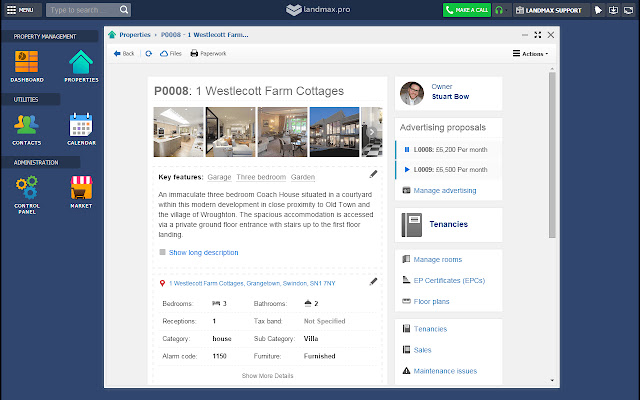Click the monitor screen icon in top bar
This screenshot has height=400, width=640.
629,10
